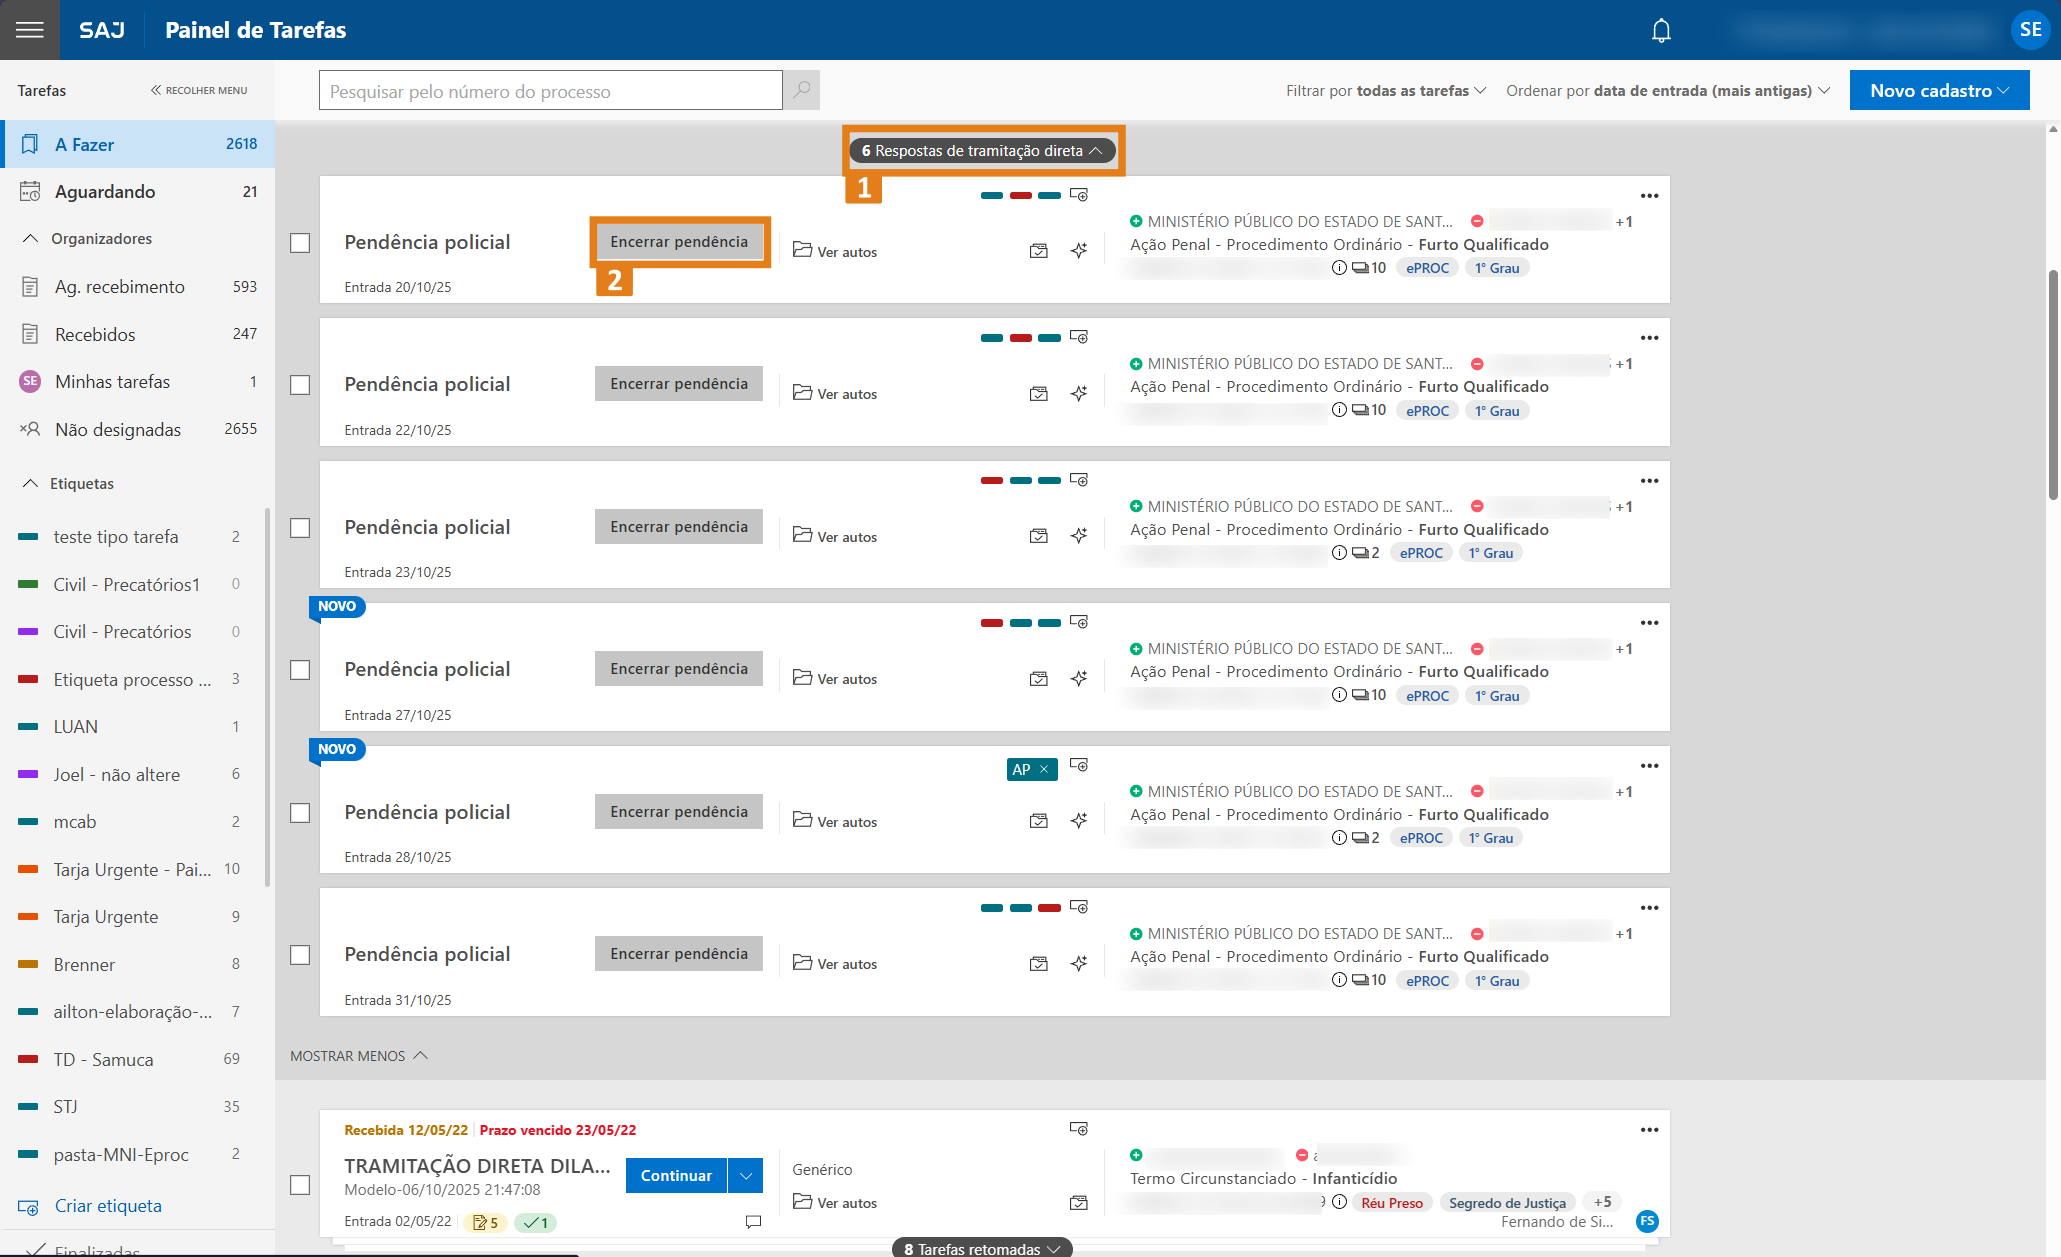Click the notifications bell icon
The image size is (2061, 1257).
click(x=1661, y=31)
